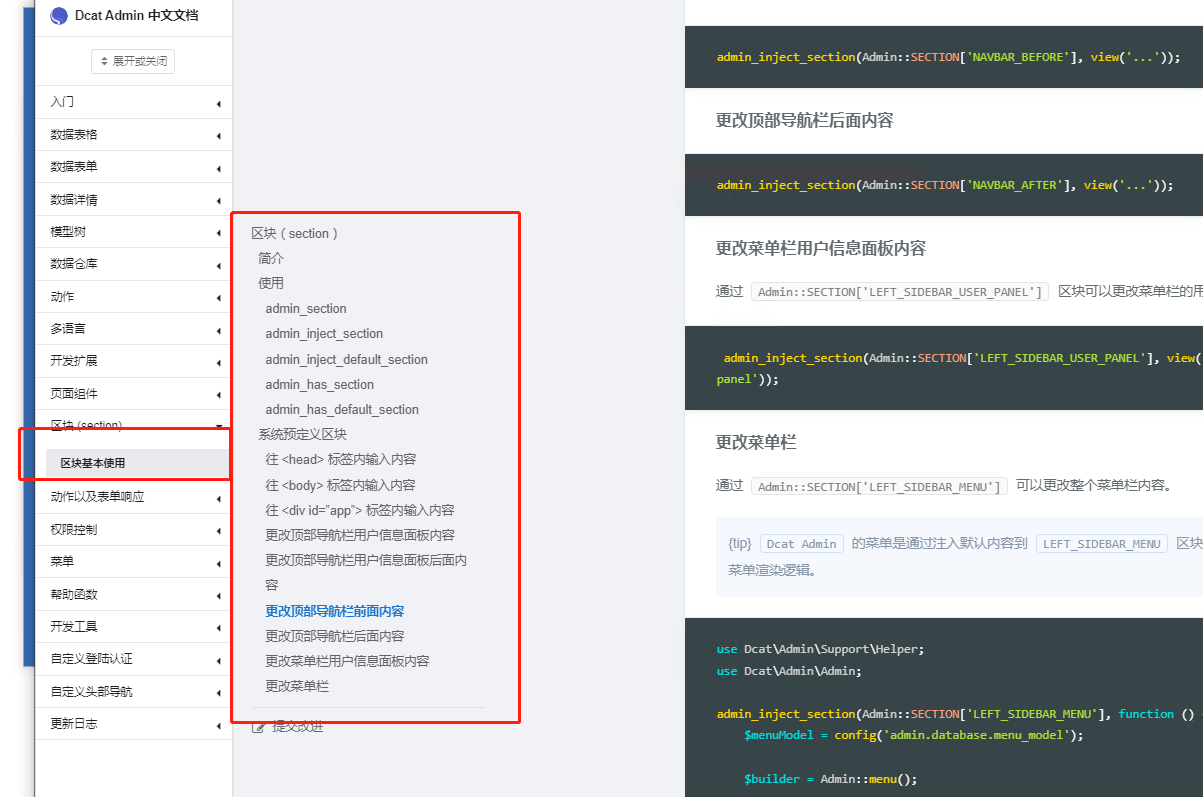
Task: Open the 动作以及表单响应 sidebar menu
Action: [133, 496]
